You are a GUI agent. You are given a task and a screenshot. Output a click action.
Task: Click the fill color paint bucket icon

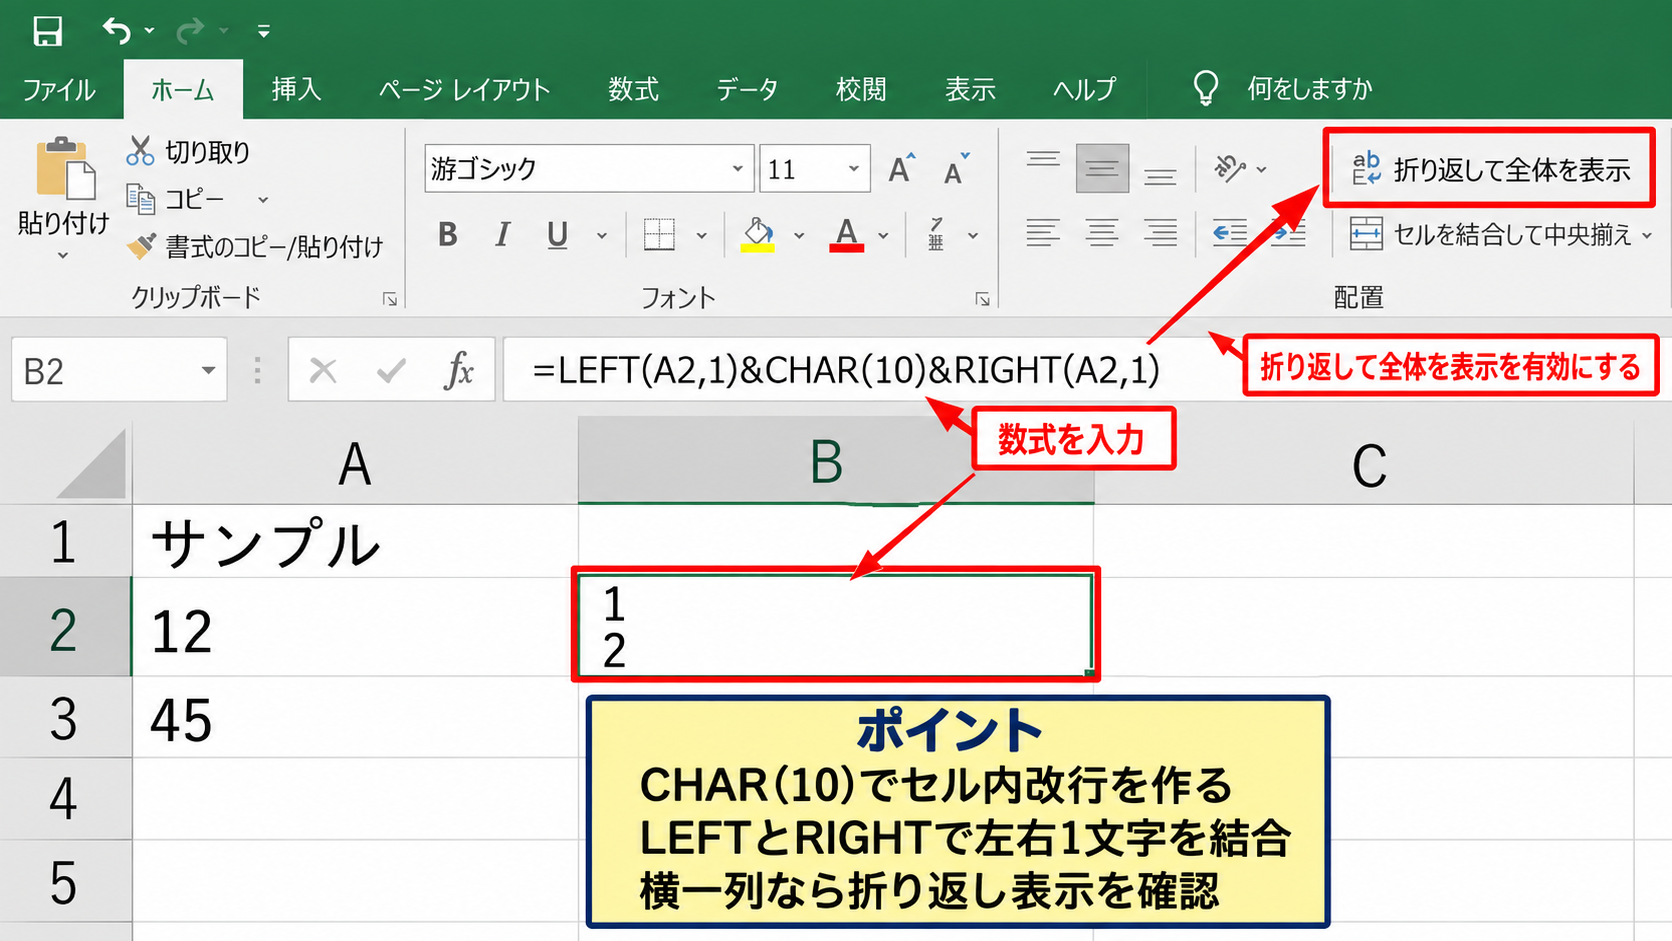[758, 235]
